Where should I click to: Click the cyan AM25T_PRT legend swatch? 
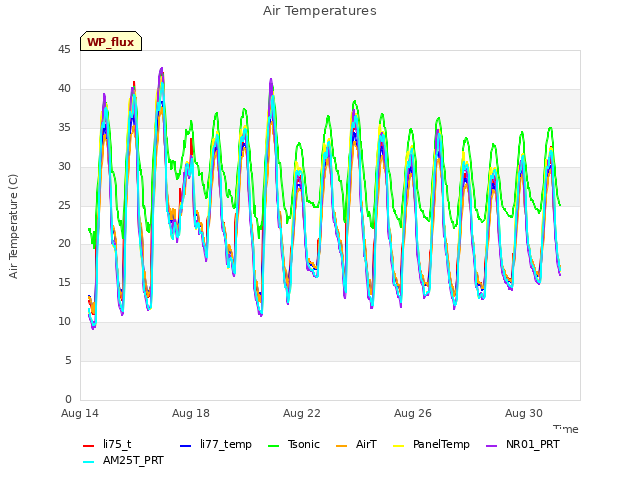point(88,462)
